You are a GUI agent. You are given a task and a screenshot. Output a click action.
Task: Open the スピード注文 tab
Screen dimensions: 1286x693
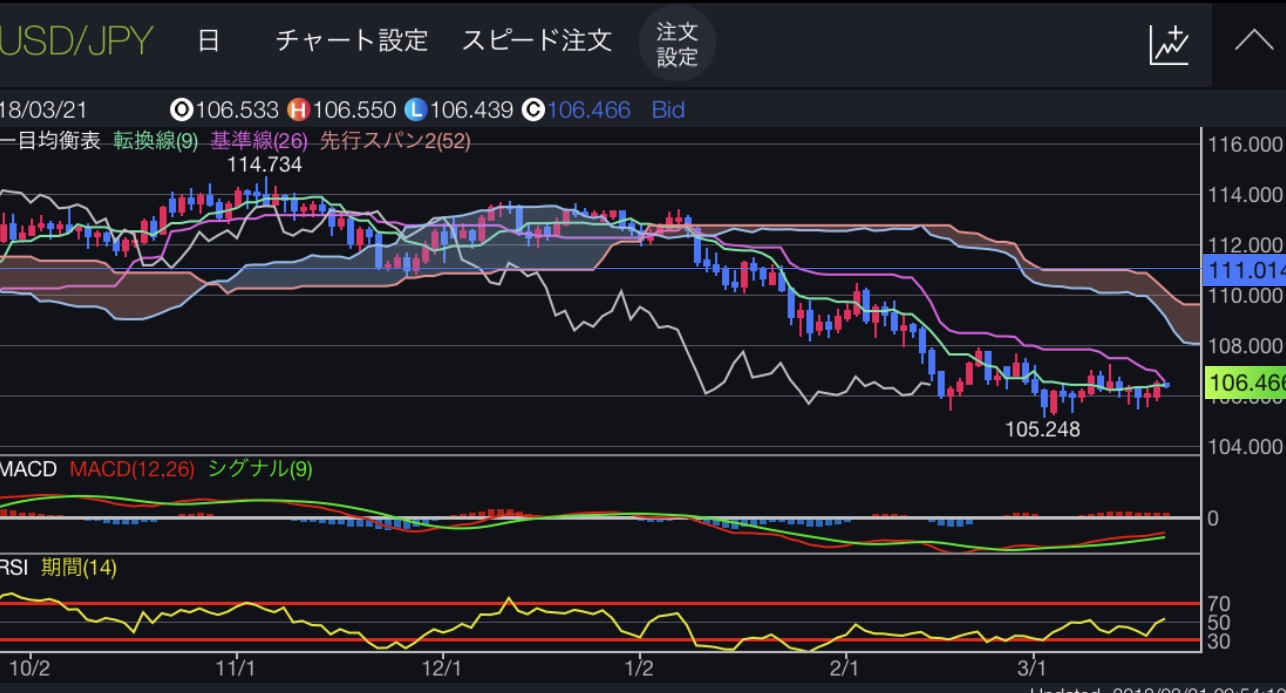coord(536,41)
